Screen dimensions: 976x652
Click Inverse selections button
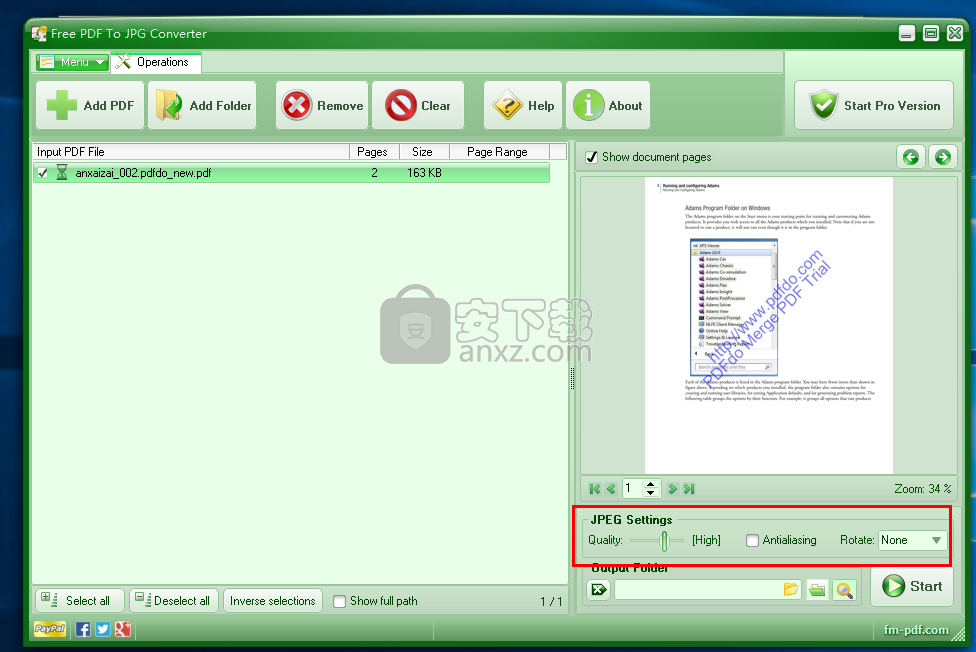point(273,601)
